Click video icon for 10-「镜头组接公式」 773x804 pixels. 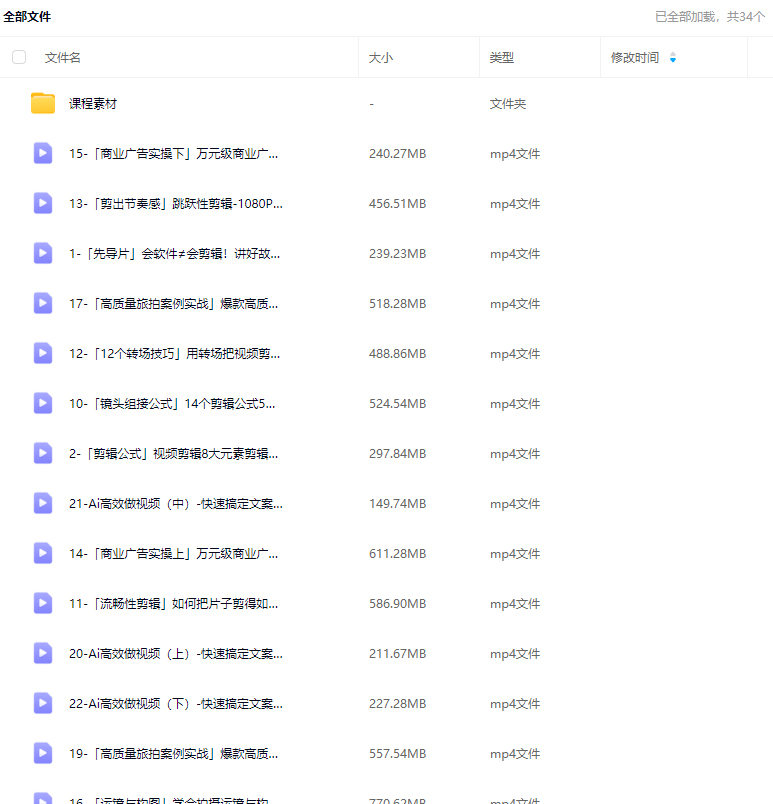[x=43, y=403]
